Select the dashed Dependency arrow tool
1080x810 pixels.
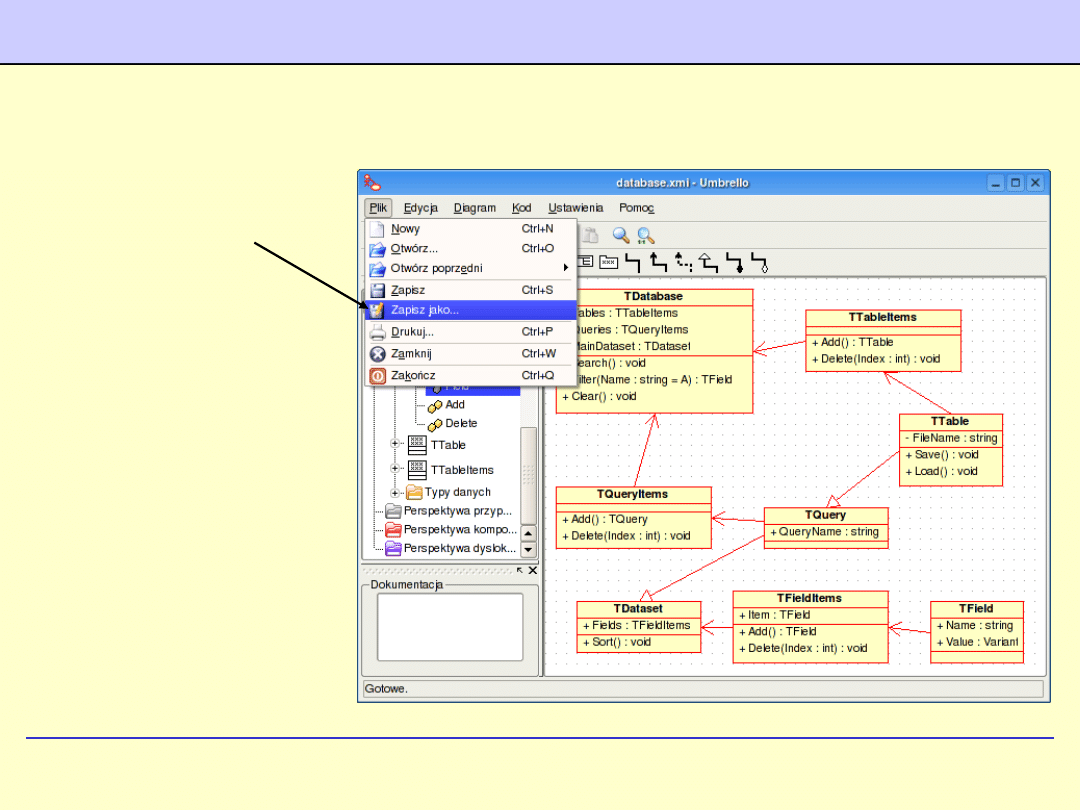click(x=684, y=263)
